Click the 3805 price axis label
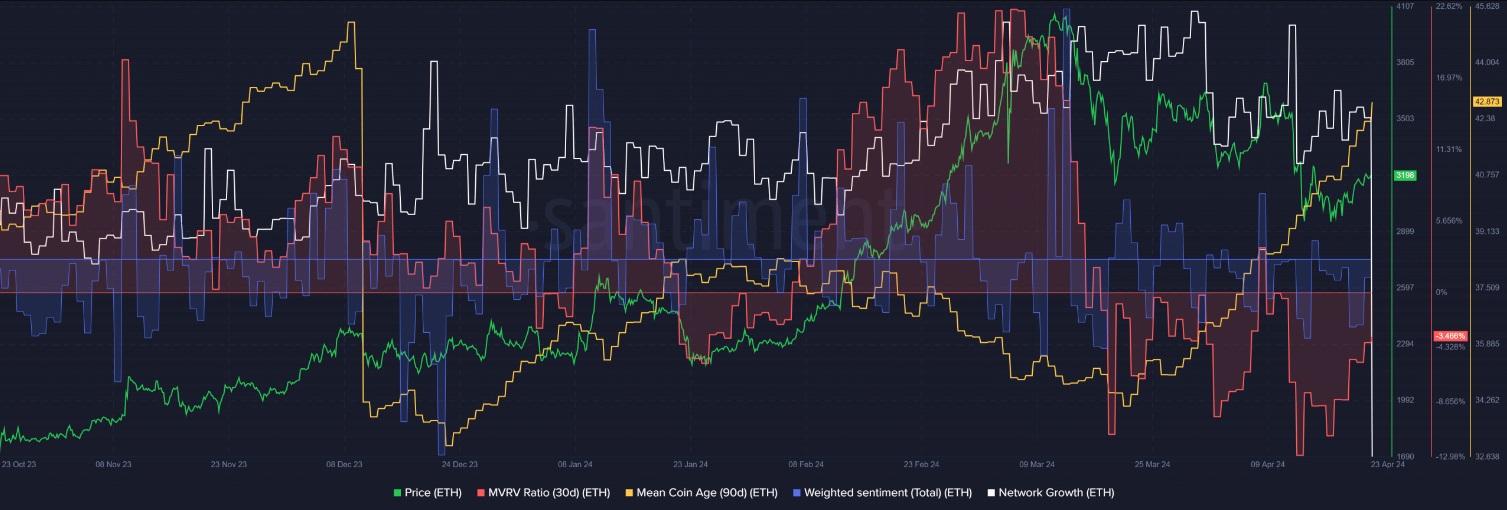The image size is (1507, 510). [1405, 62]
